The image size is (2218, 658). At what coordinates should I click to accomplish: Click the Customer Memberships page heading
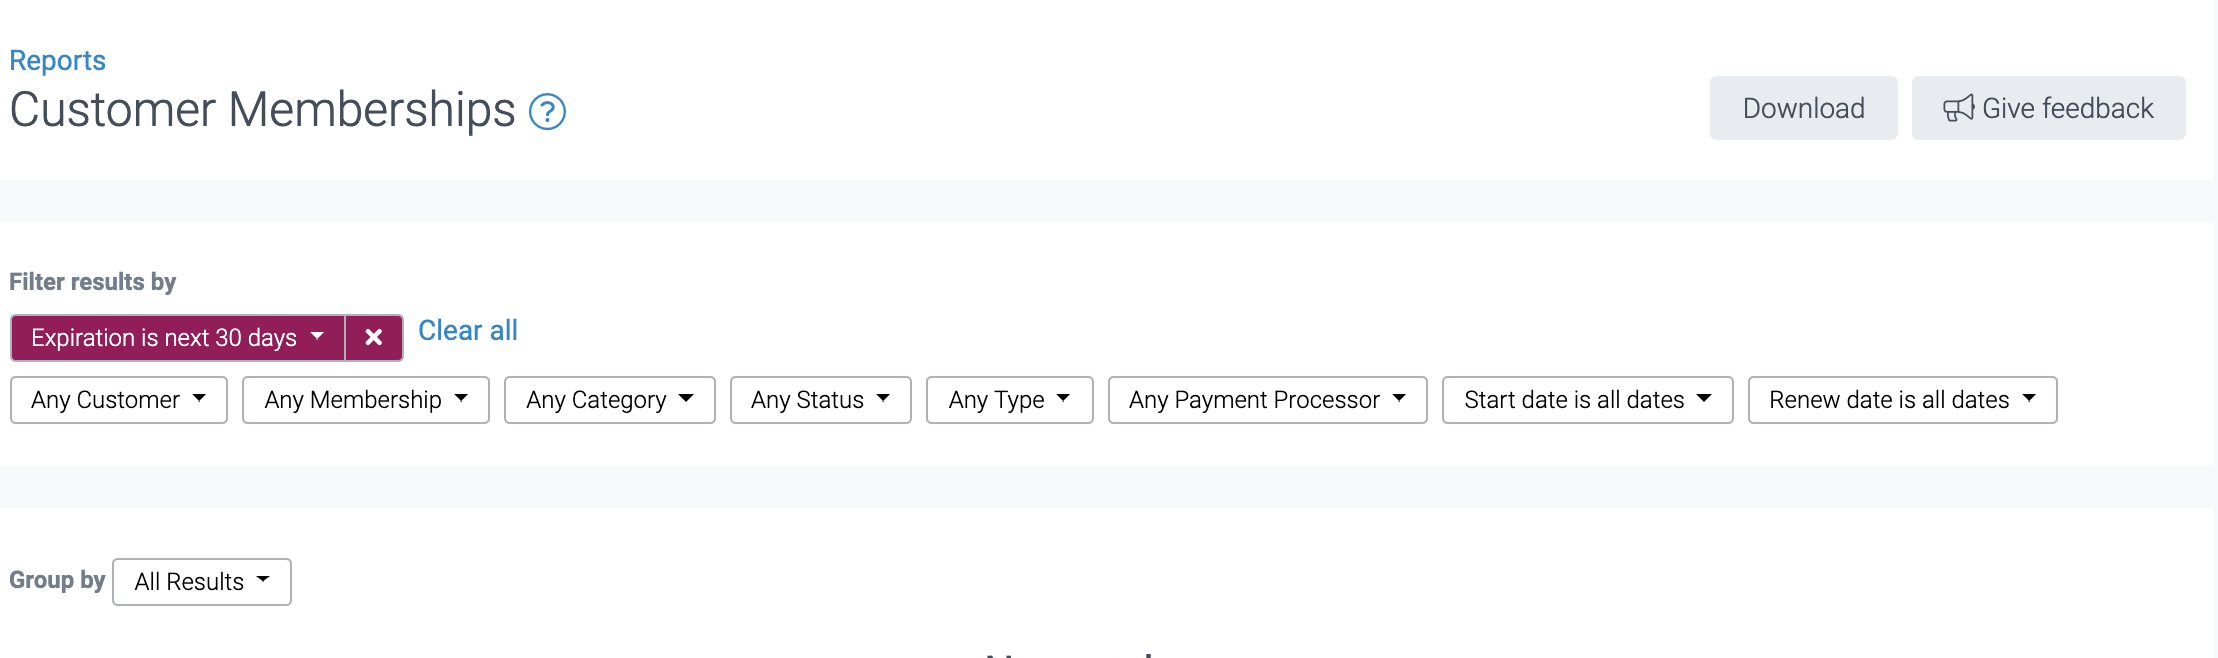262,110
